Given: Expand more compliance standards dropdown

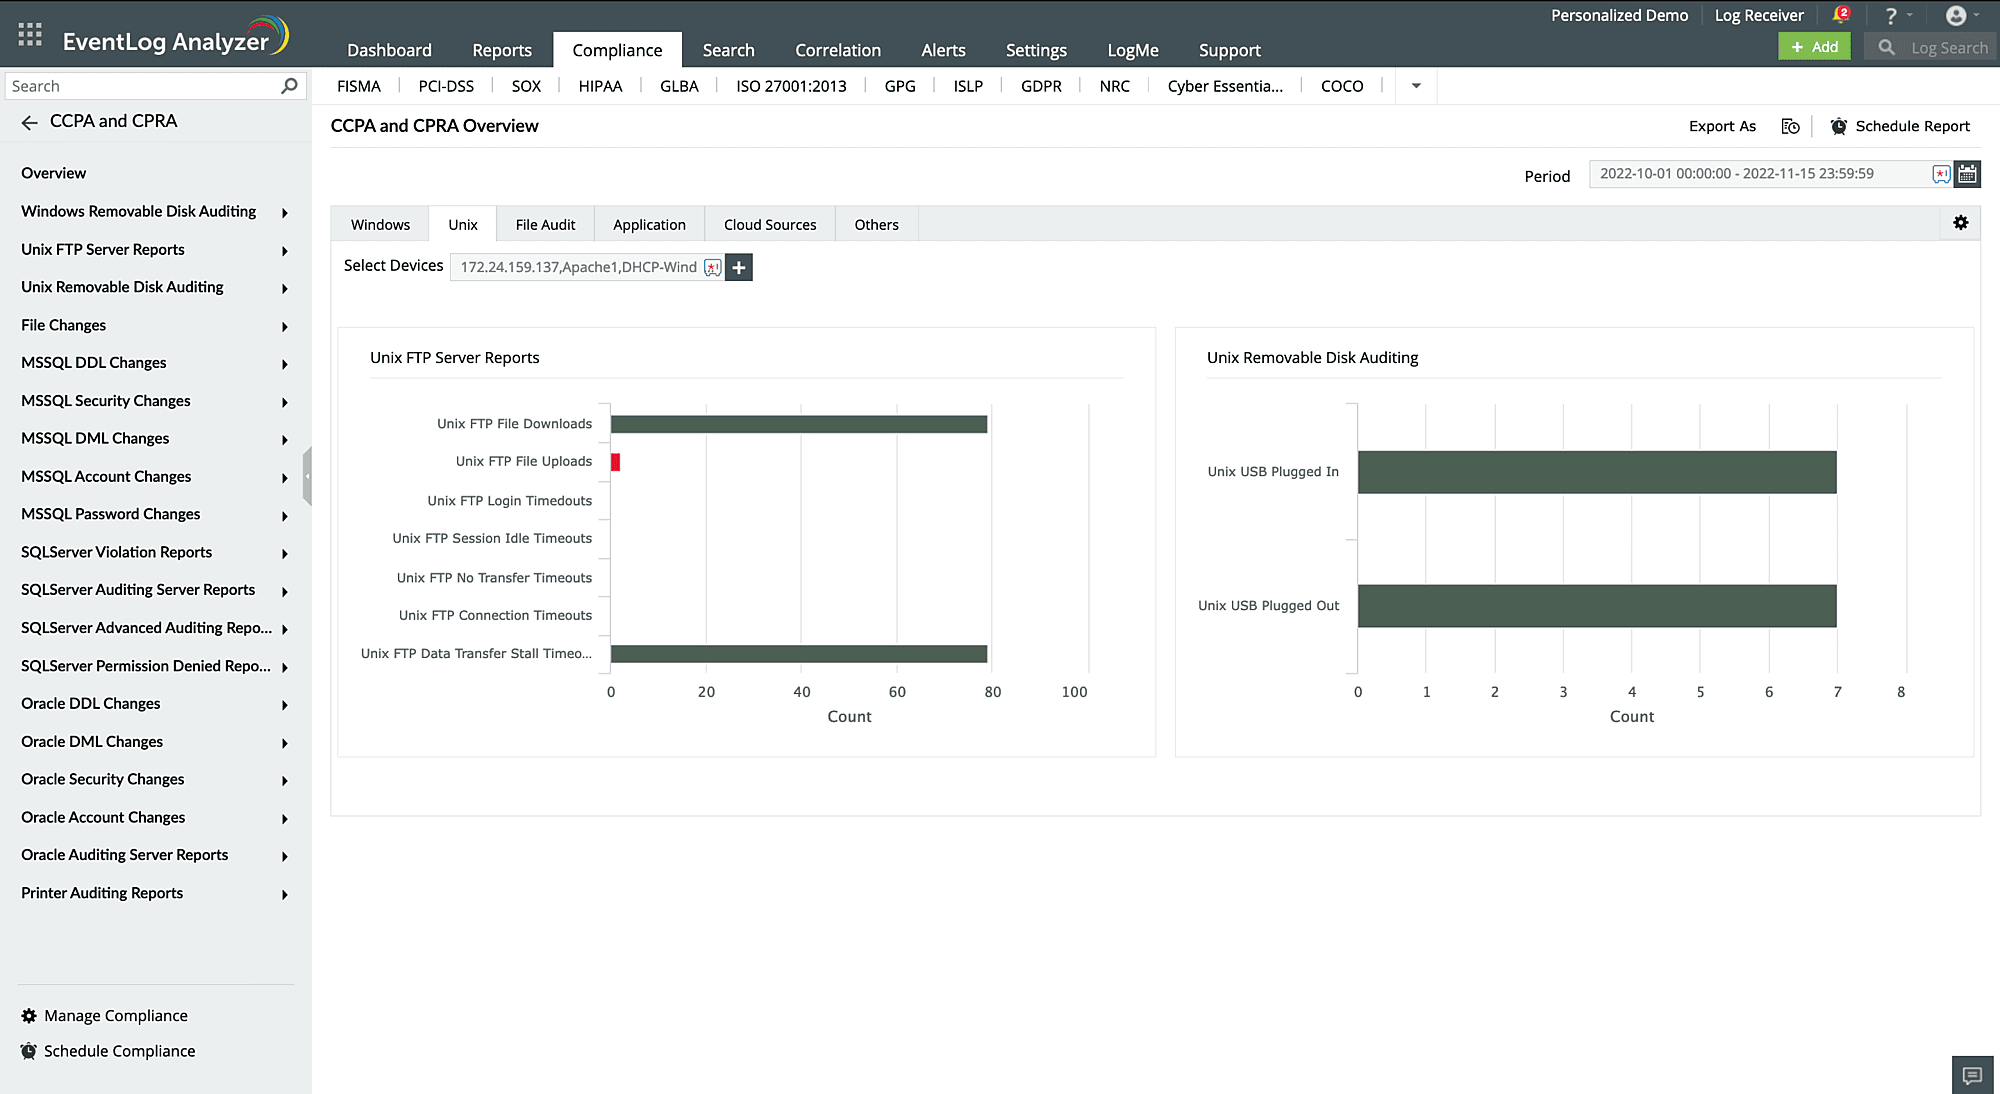Looking at the screenshot, I should (1416, 86).
